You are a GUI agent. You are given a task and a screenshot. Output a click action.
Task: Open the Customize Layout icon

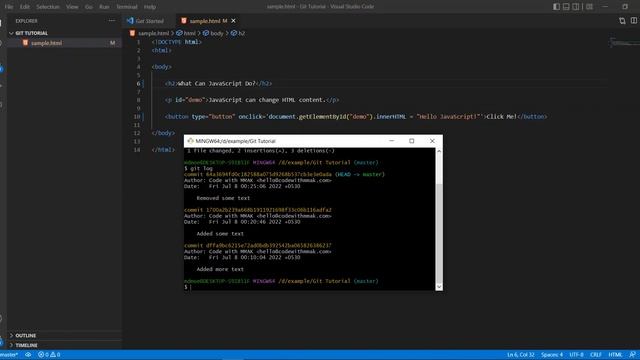(589, 7)
